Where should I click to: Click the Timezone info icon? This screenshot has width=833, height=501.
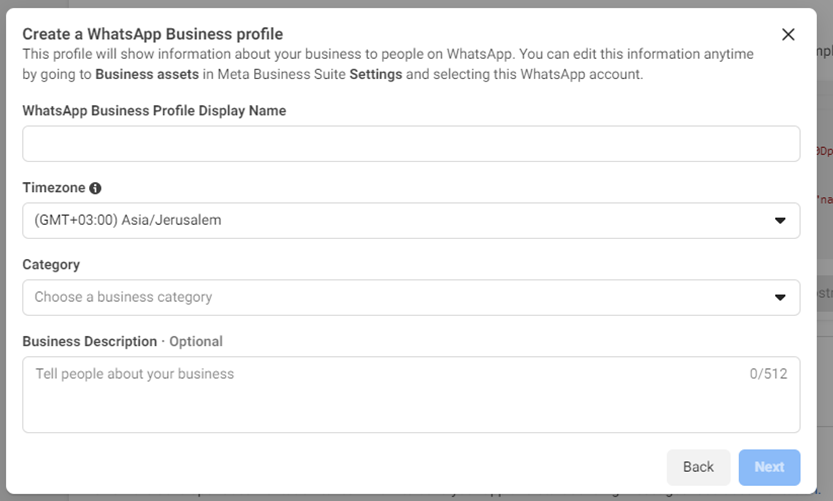95,188
